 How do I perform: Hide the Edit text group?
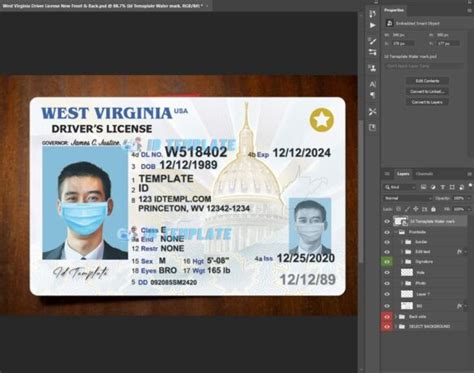[x=387, y=252]
